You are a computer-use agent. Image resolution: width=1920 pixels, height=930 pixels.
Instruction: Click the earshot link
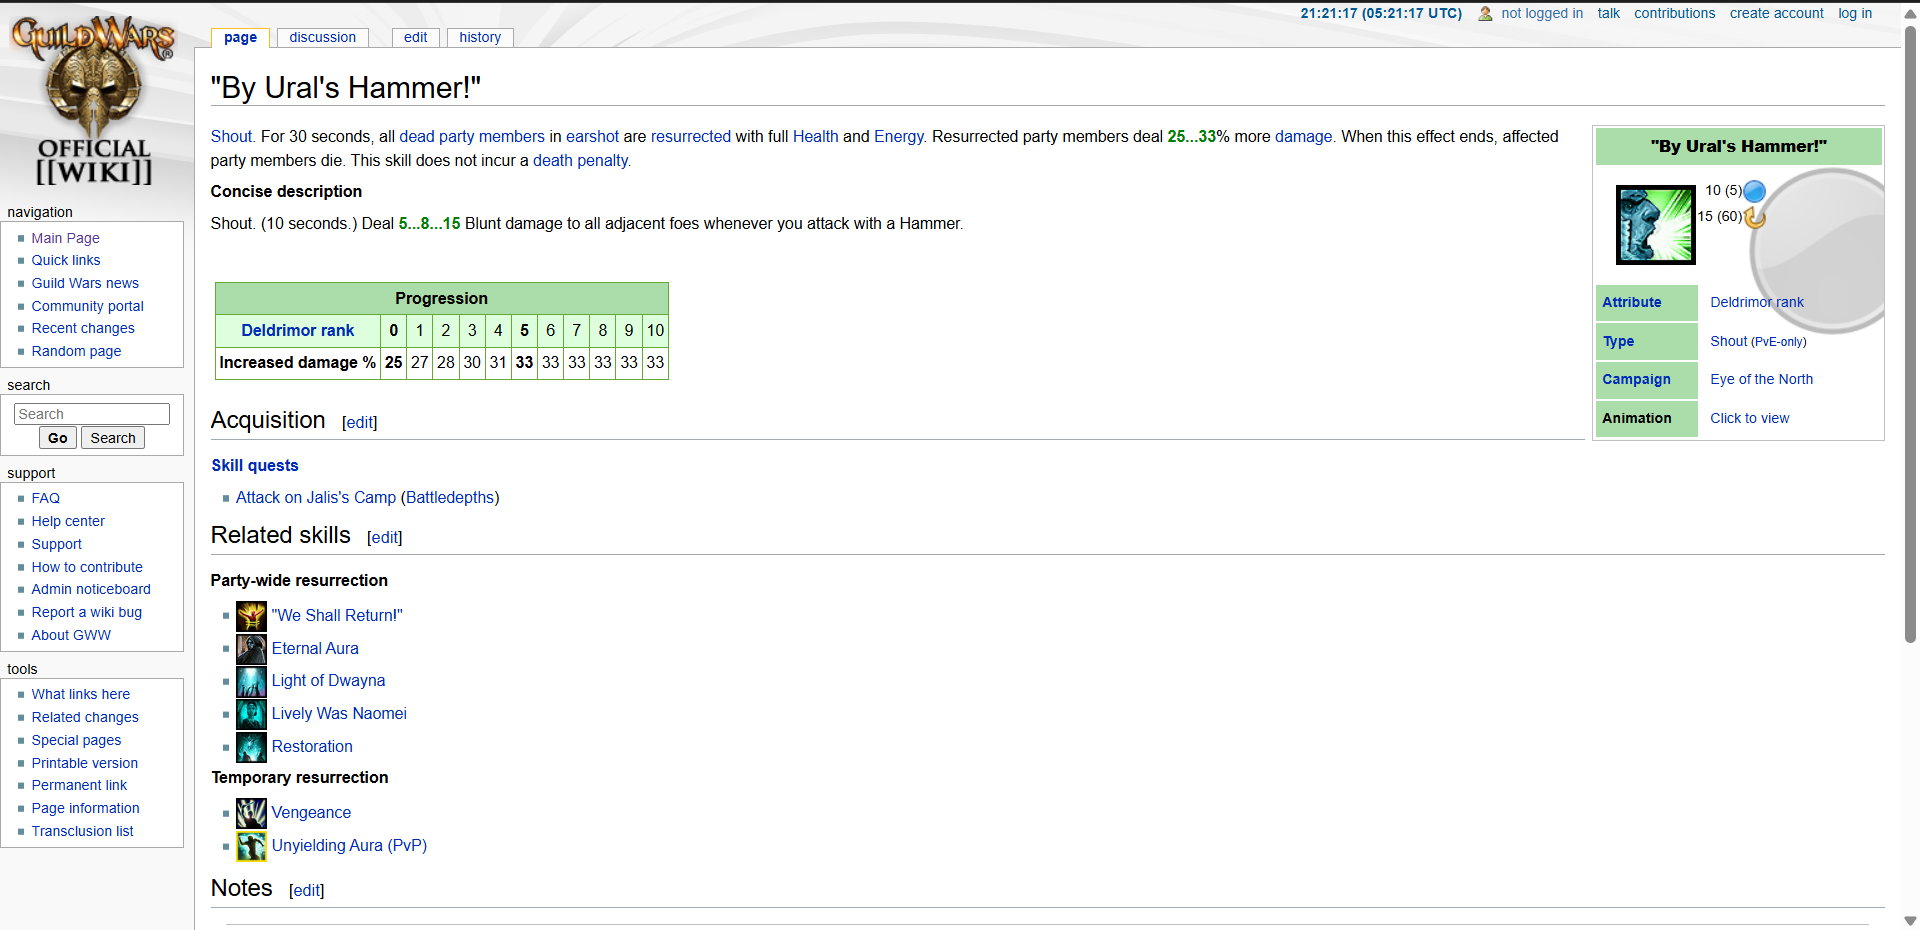(593, 136)
